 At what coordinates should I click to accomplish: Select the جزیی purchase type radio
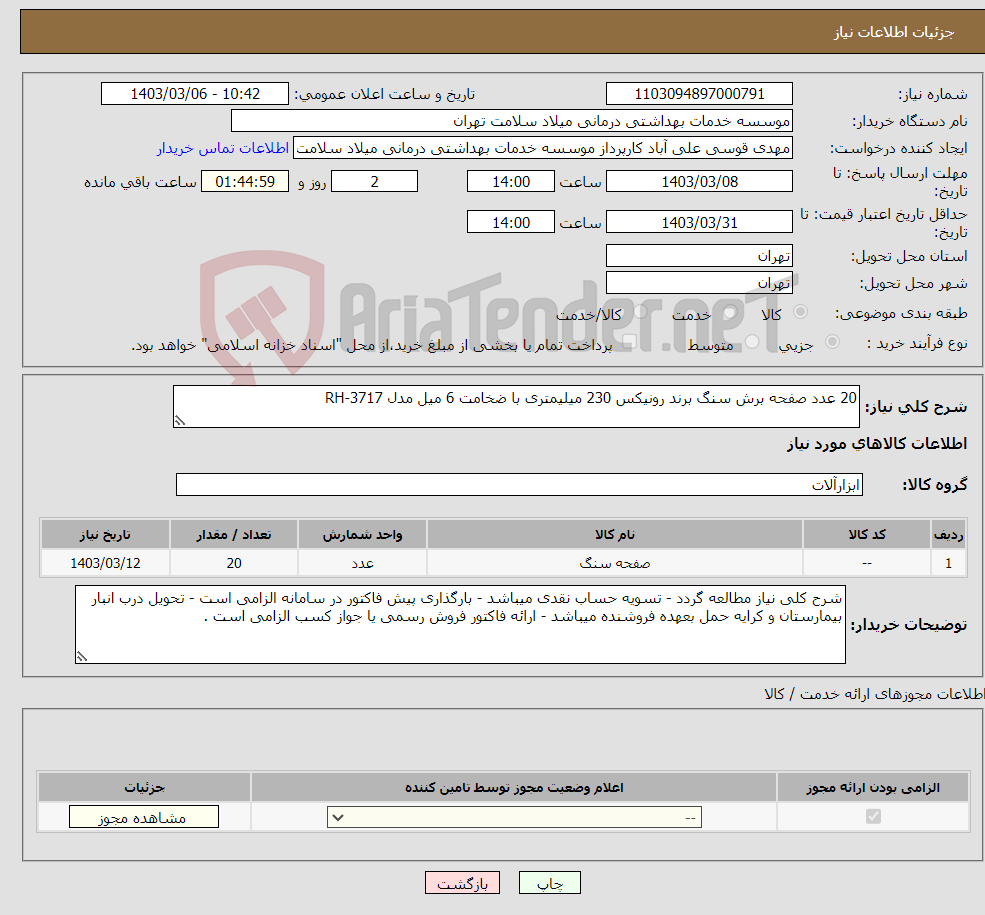(x=832, y=342)
